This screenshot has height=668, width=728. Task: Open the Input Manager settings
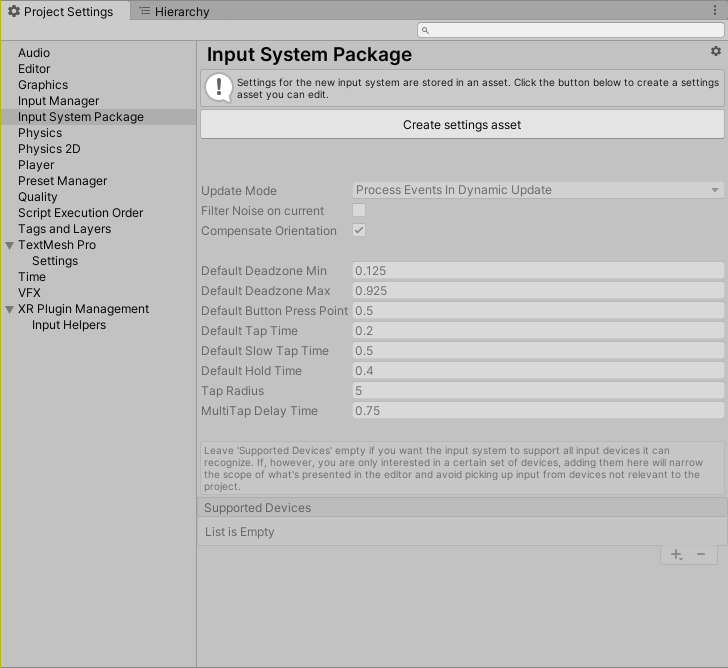(58, 101)
